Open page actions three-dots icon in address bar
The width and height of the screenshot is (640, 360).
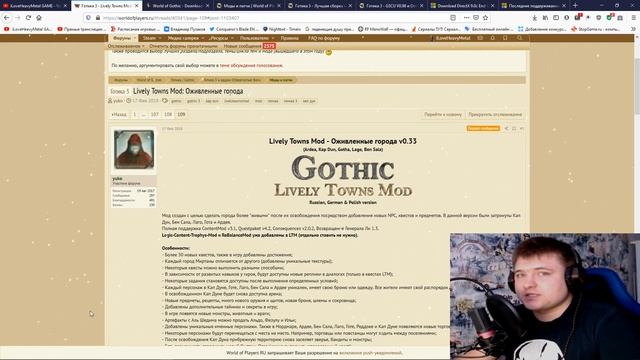(466, 18)
